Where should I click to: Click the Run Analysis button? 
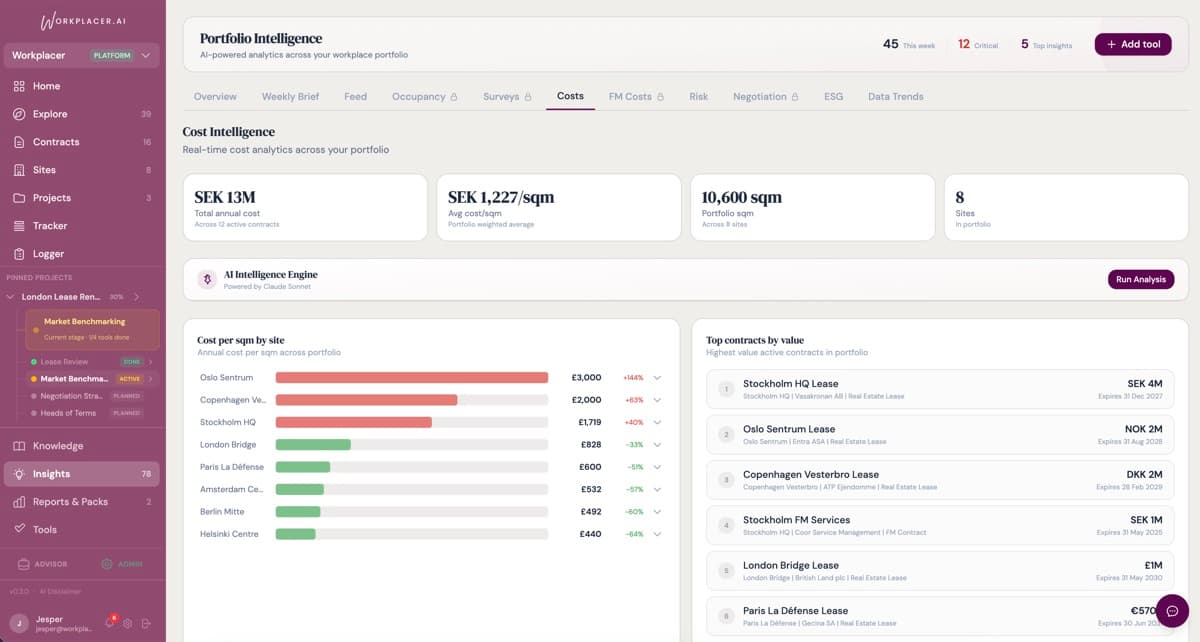1141,280
